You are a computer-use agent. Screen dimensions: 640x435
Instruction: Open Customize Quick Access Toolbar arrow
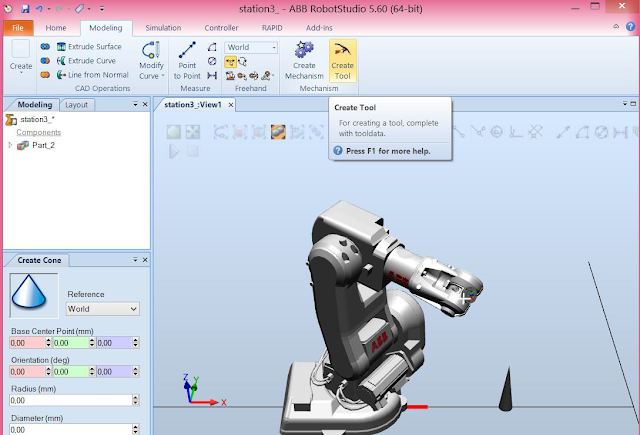[102, 9]
